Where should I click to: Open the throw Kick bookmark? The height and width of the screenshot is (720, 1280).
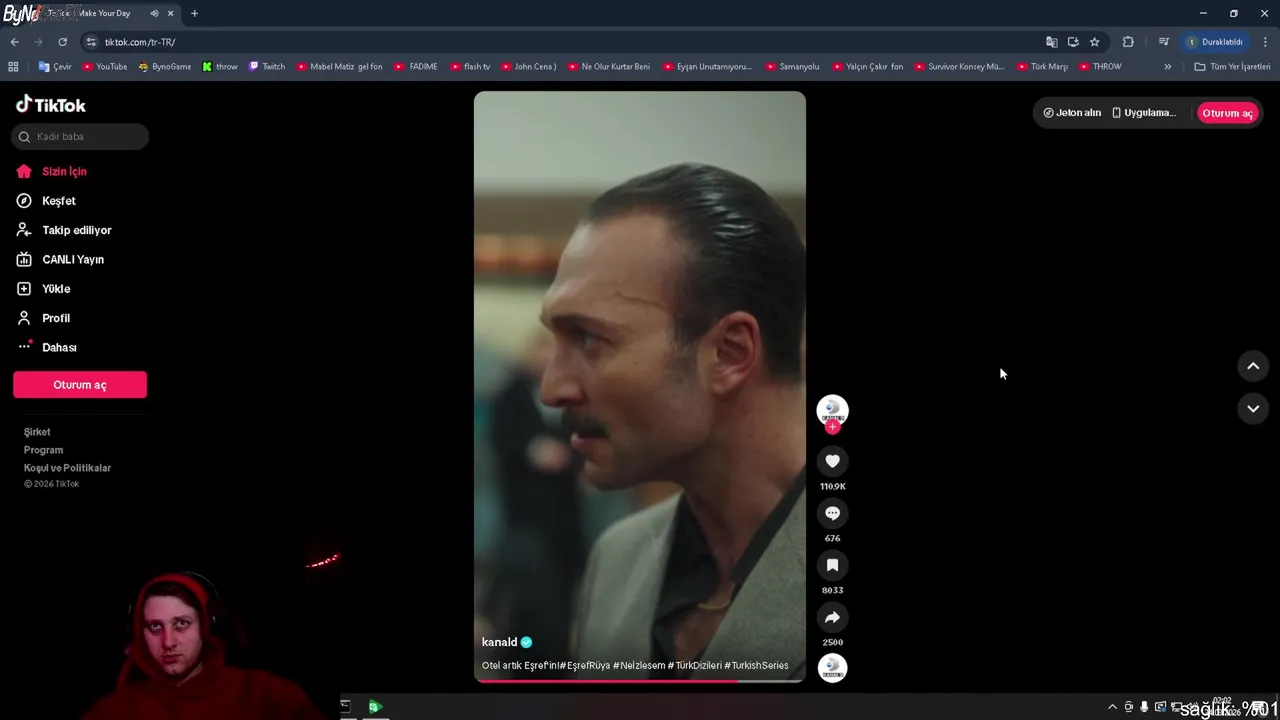pos(219,67)
